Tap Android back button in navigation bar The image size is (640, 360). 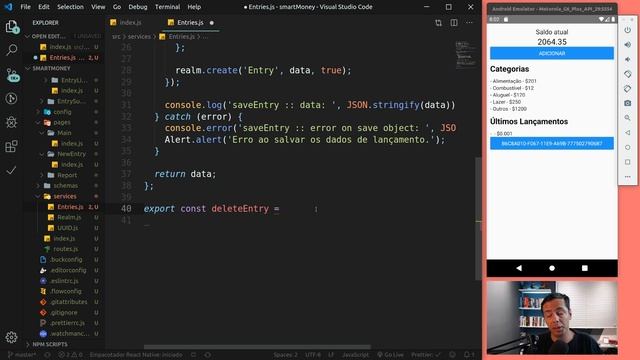tap(519, 268)
